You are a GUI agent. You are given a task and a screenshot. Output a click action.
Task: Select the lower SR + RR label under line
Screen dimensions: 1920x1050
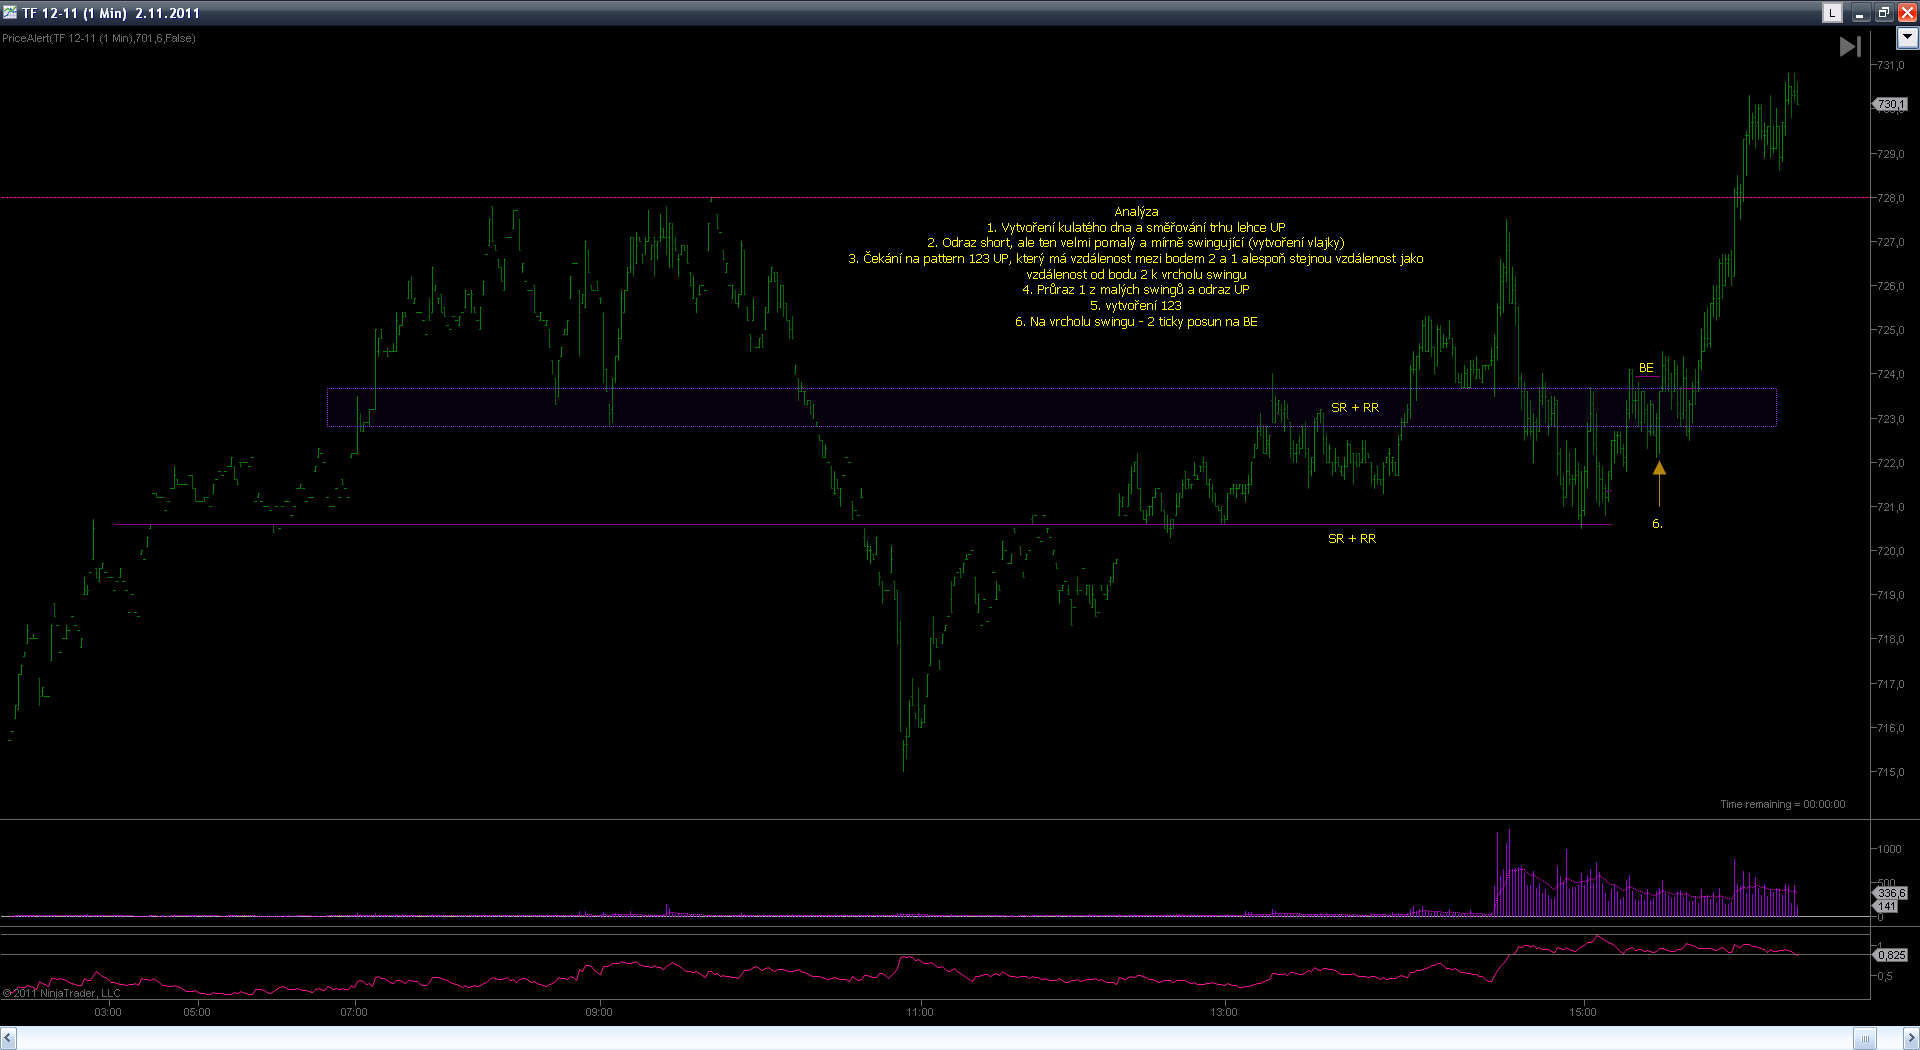click(x=1352, y=539)
